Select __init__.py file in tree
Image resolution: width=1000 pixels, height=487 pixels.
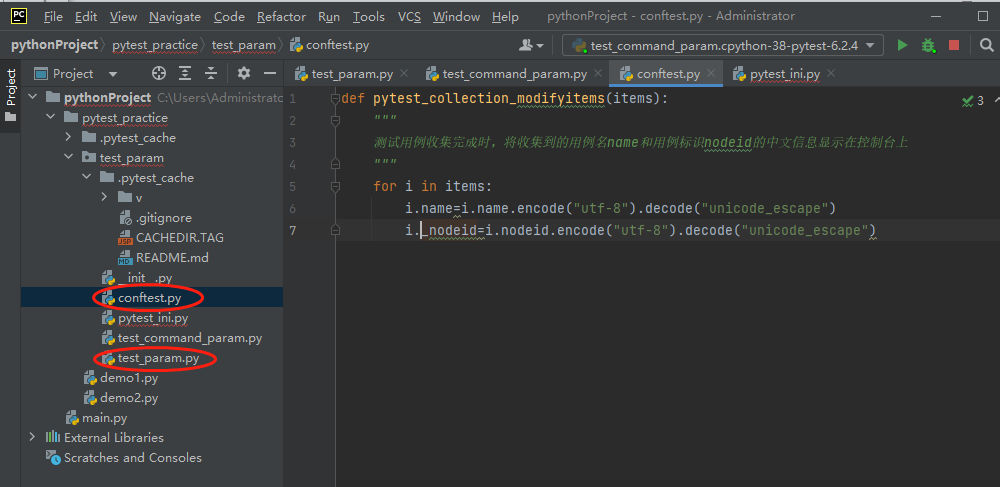tap(145, 278)
